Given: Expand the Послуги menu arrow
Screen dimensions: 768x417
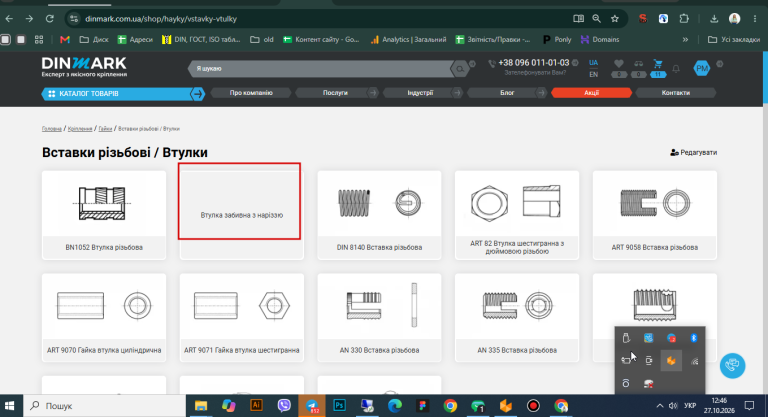Looking at the screenshot, I should pyautogui.click(x=373, y=93).
